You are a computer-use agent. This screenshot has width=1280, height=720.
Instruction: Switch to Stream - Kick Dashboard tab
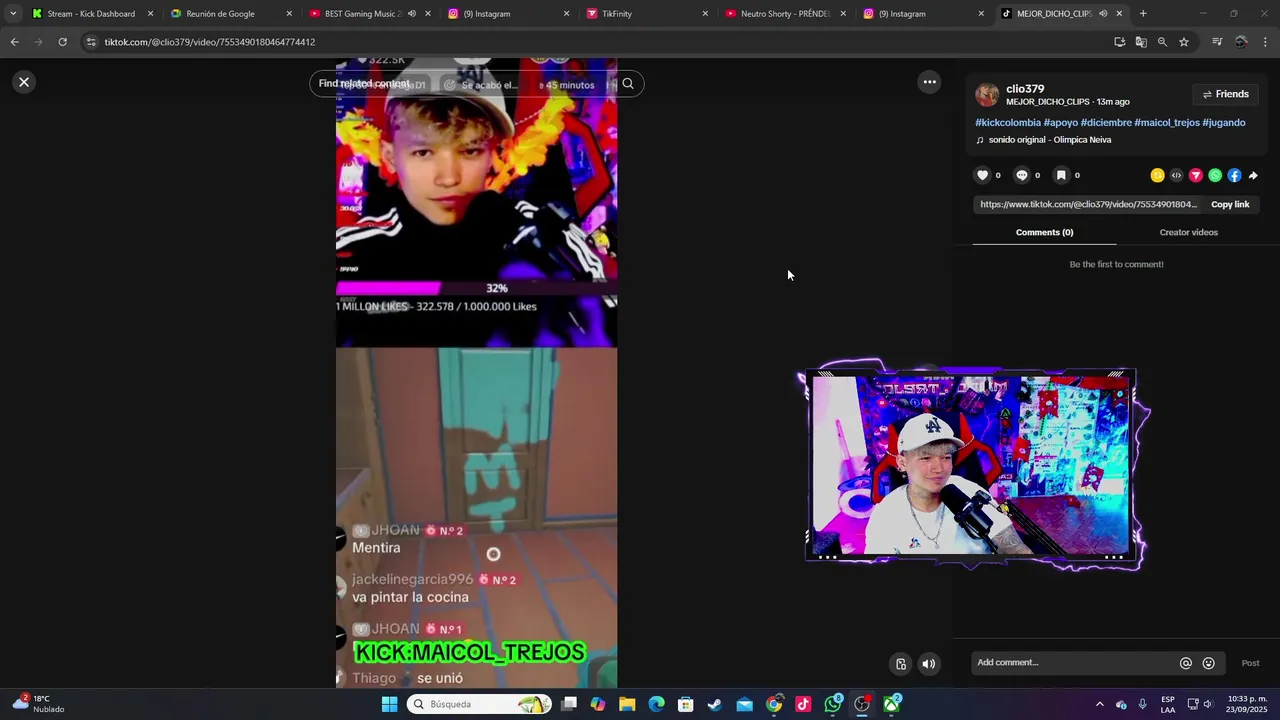click(x=90, y=14)
